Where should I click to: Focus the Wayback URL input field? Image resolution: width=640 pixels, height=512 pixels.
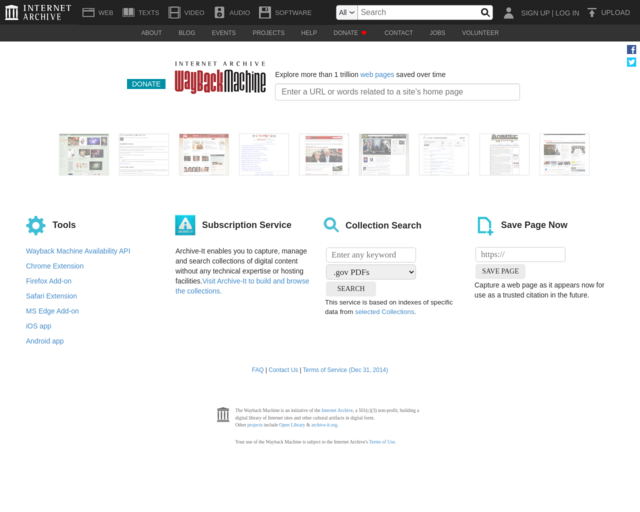click(x=397, y=92)
